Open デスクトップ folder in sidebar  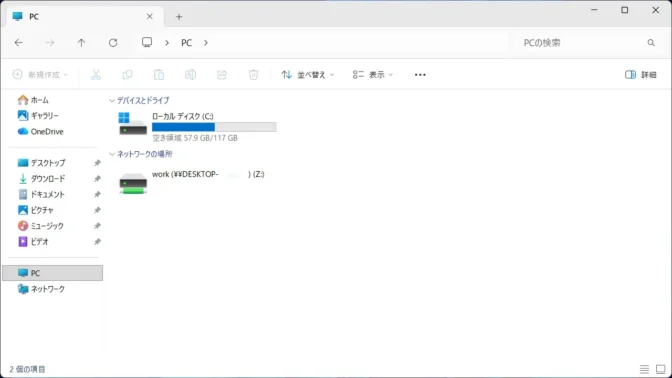41,163
